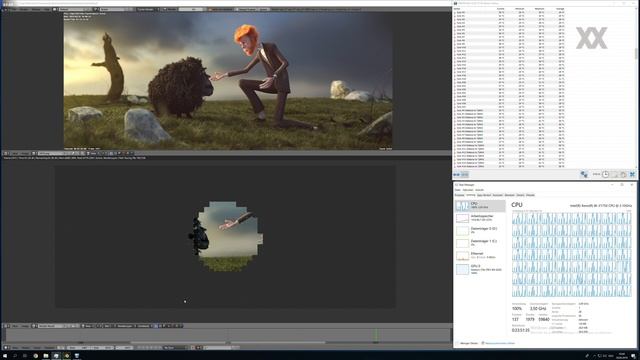
Task: Click the network icon in sensor toolbar
Action: click(x=584, y=174)
